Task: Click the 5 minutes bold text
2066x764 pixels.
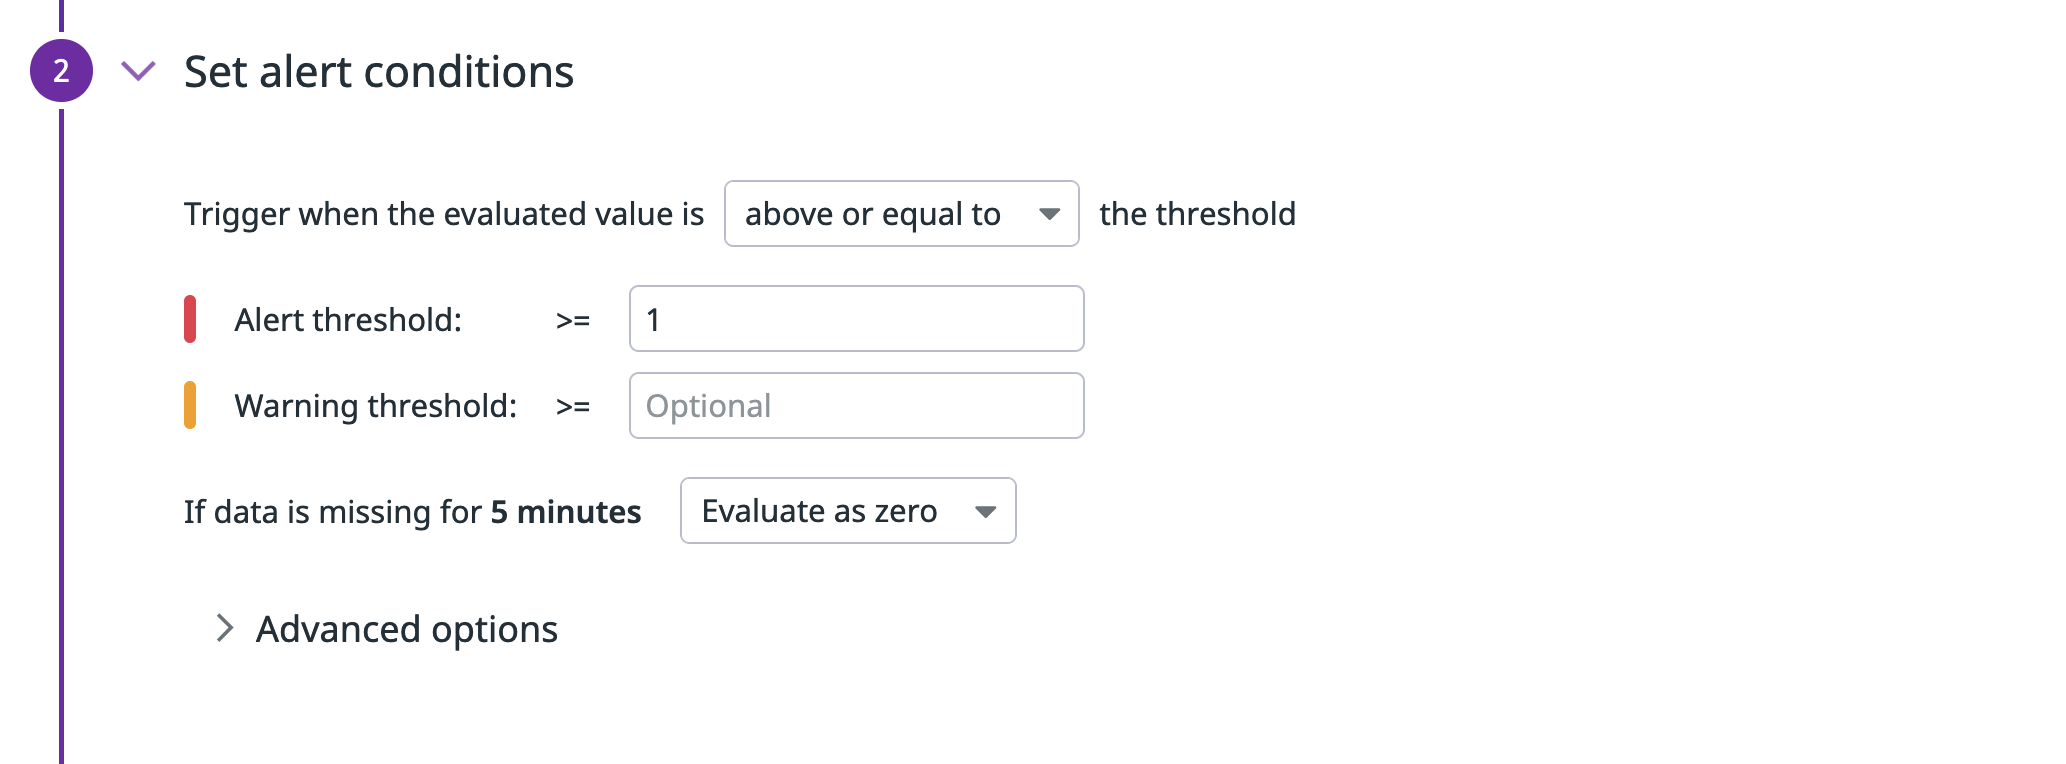Action: point(565,511)
